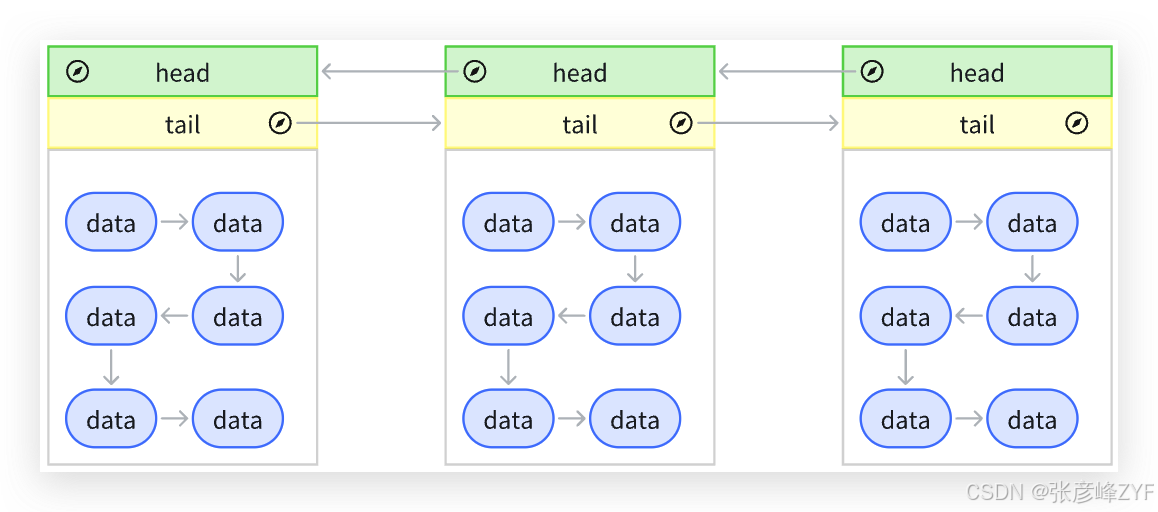The height and width of the screenshot is (512, 1158).
Task: Click the arrow from left tail to middle tail
Action: [368, 123]
